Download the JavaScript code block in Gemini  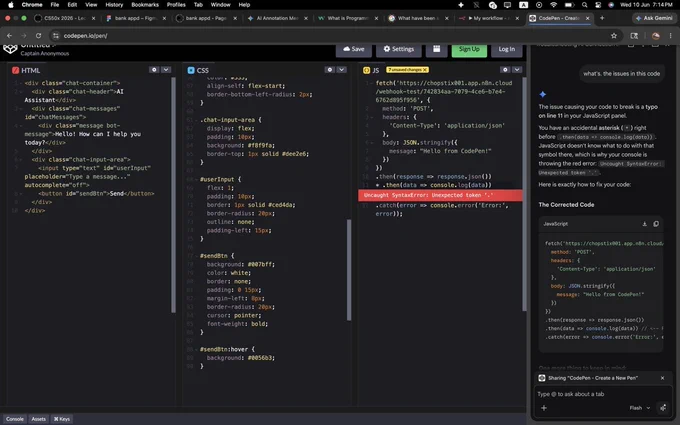[644, 224]
